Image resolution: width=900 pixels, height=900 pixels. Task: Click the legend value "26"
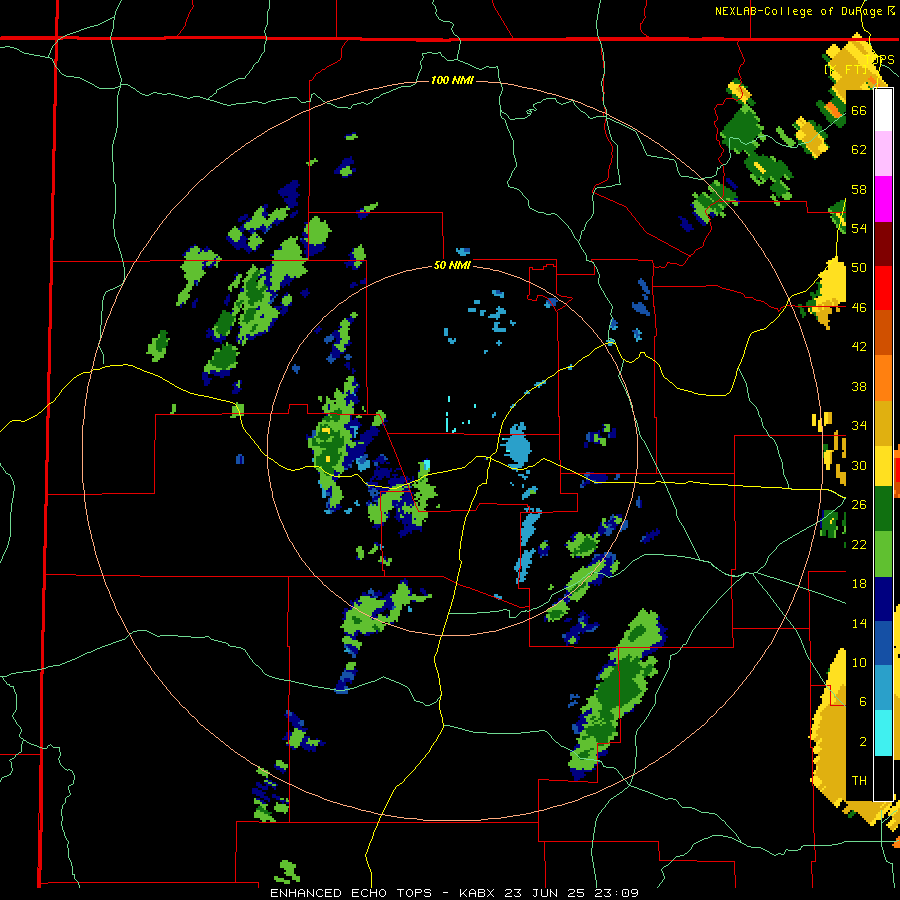pos(859,505)
